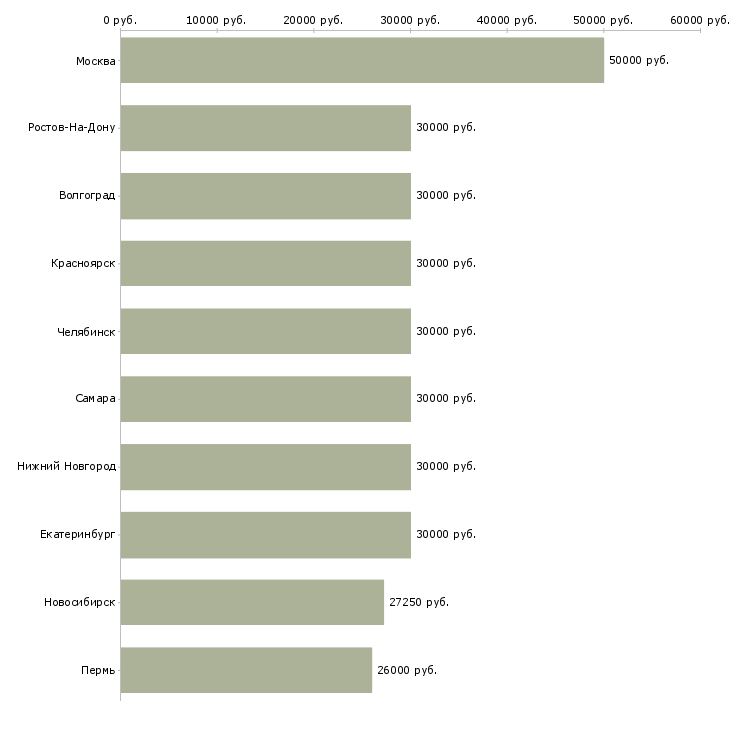
Task: Click the Челябинск bar
Action: point(265,331)
